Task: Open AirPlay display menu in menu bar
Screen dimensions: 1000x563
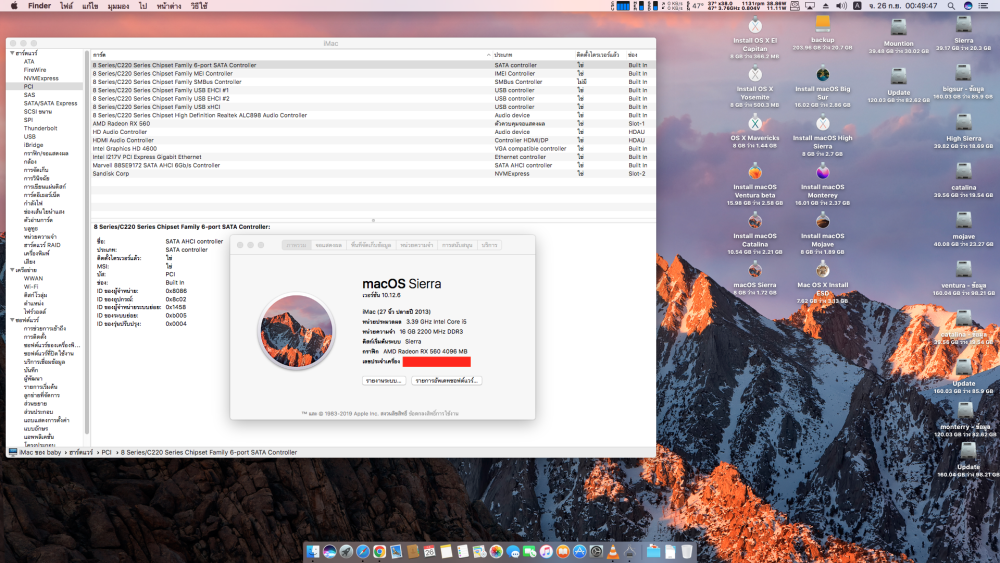Action: pyautogui.click(x=810, y=6)
